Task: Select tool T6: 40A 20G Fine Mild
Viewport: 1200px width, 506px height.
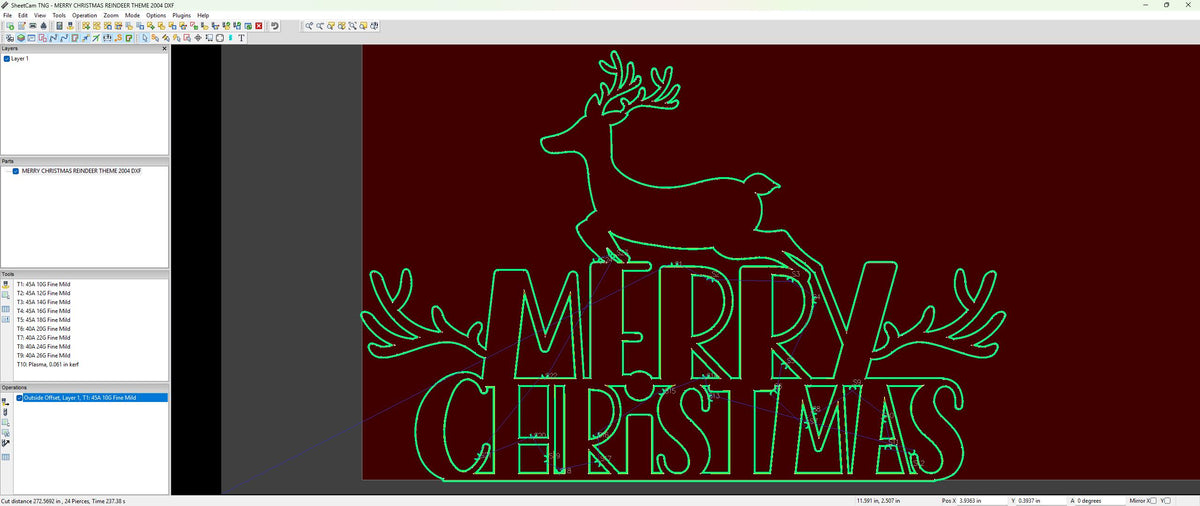Action: (x=43, y=329)
